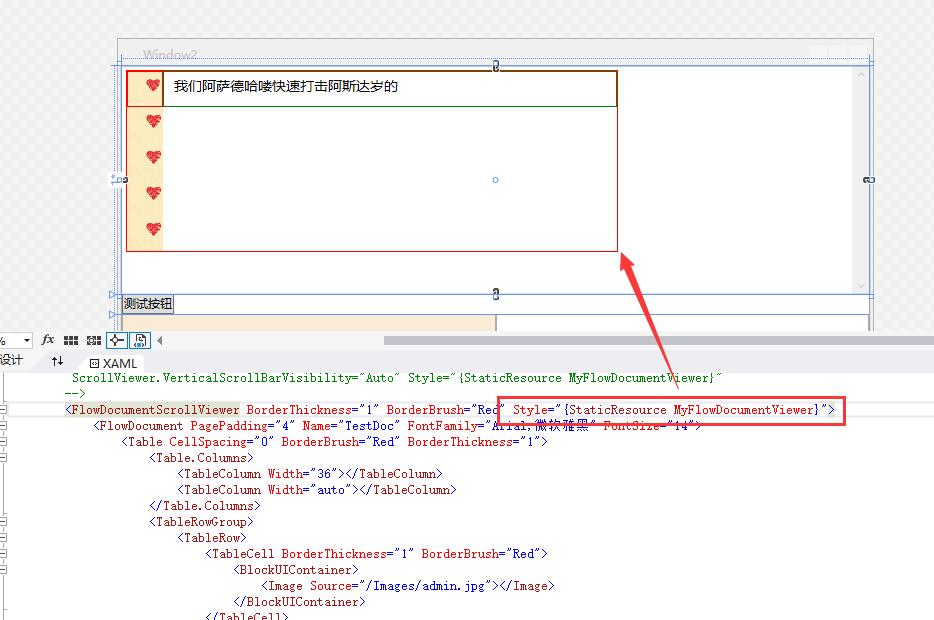The width and height of the screenshot is (934, 620).
Task: Click the /Images/admin.jpg source path
Action: [428, 585]
